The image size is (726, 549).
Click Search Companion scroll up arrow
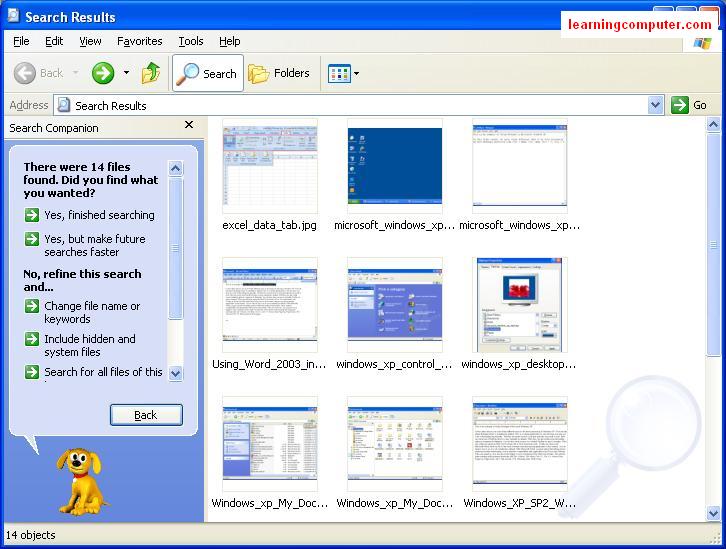[175, 168]
